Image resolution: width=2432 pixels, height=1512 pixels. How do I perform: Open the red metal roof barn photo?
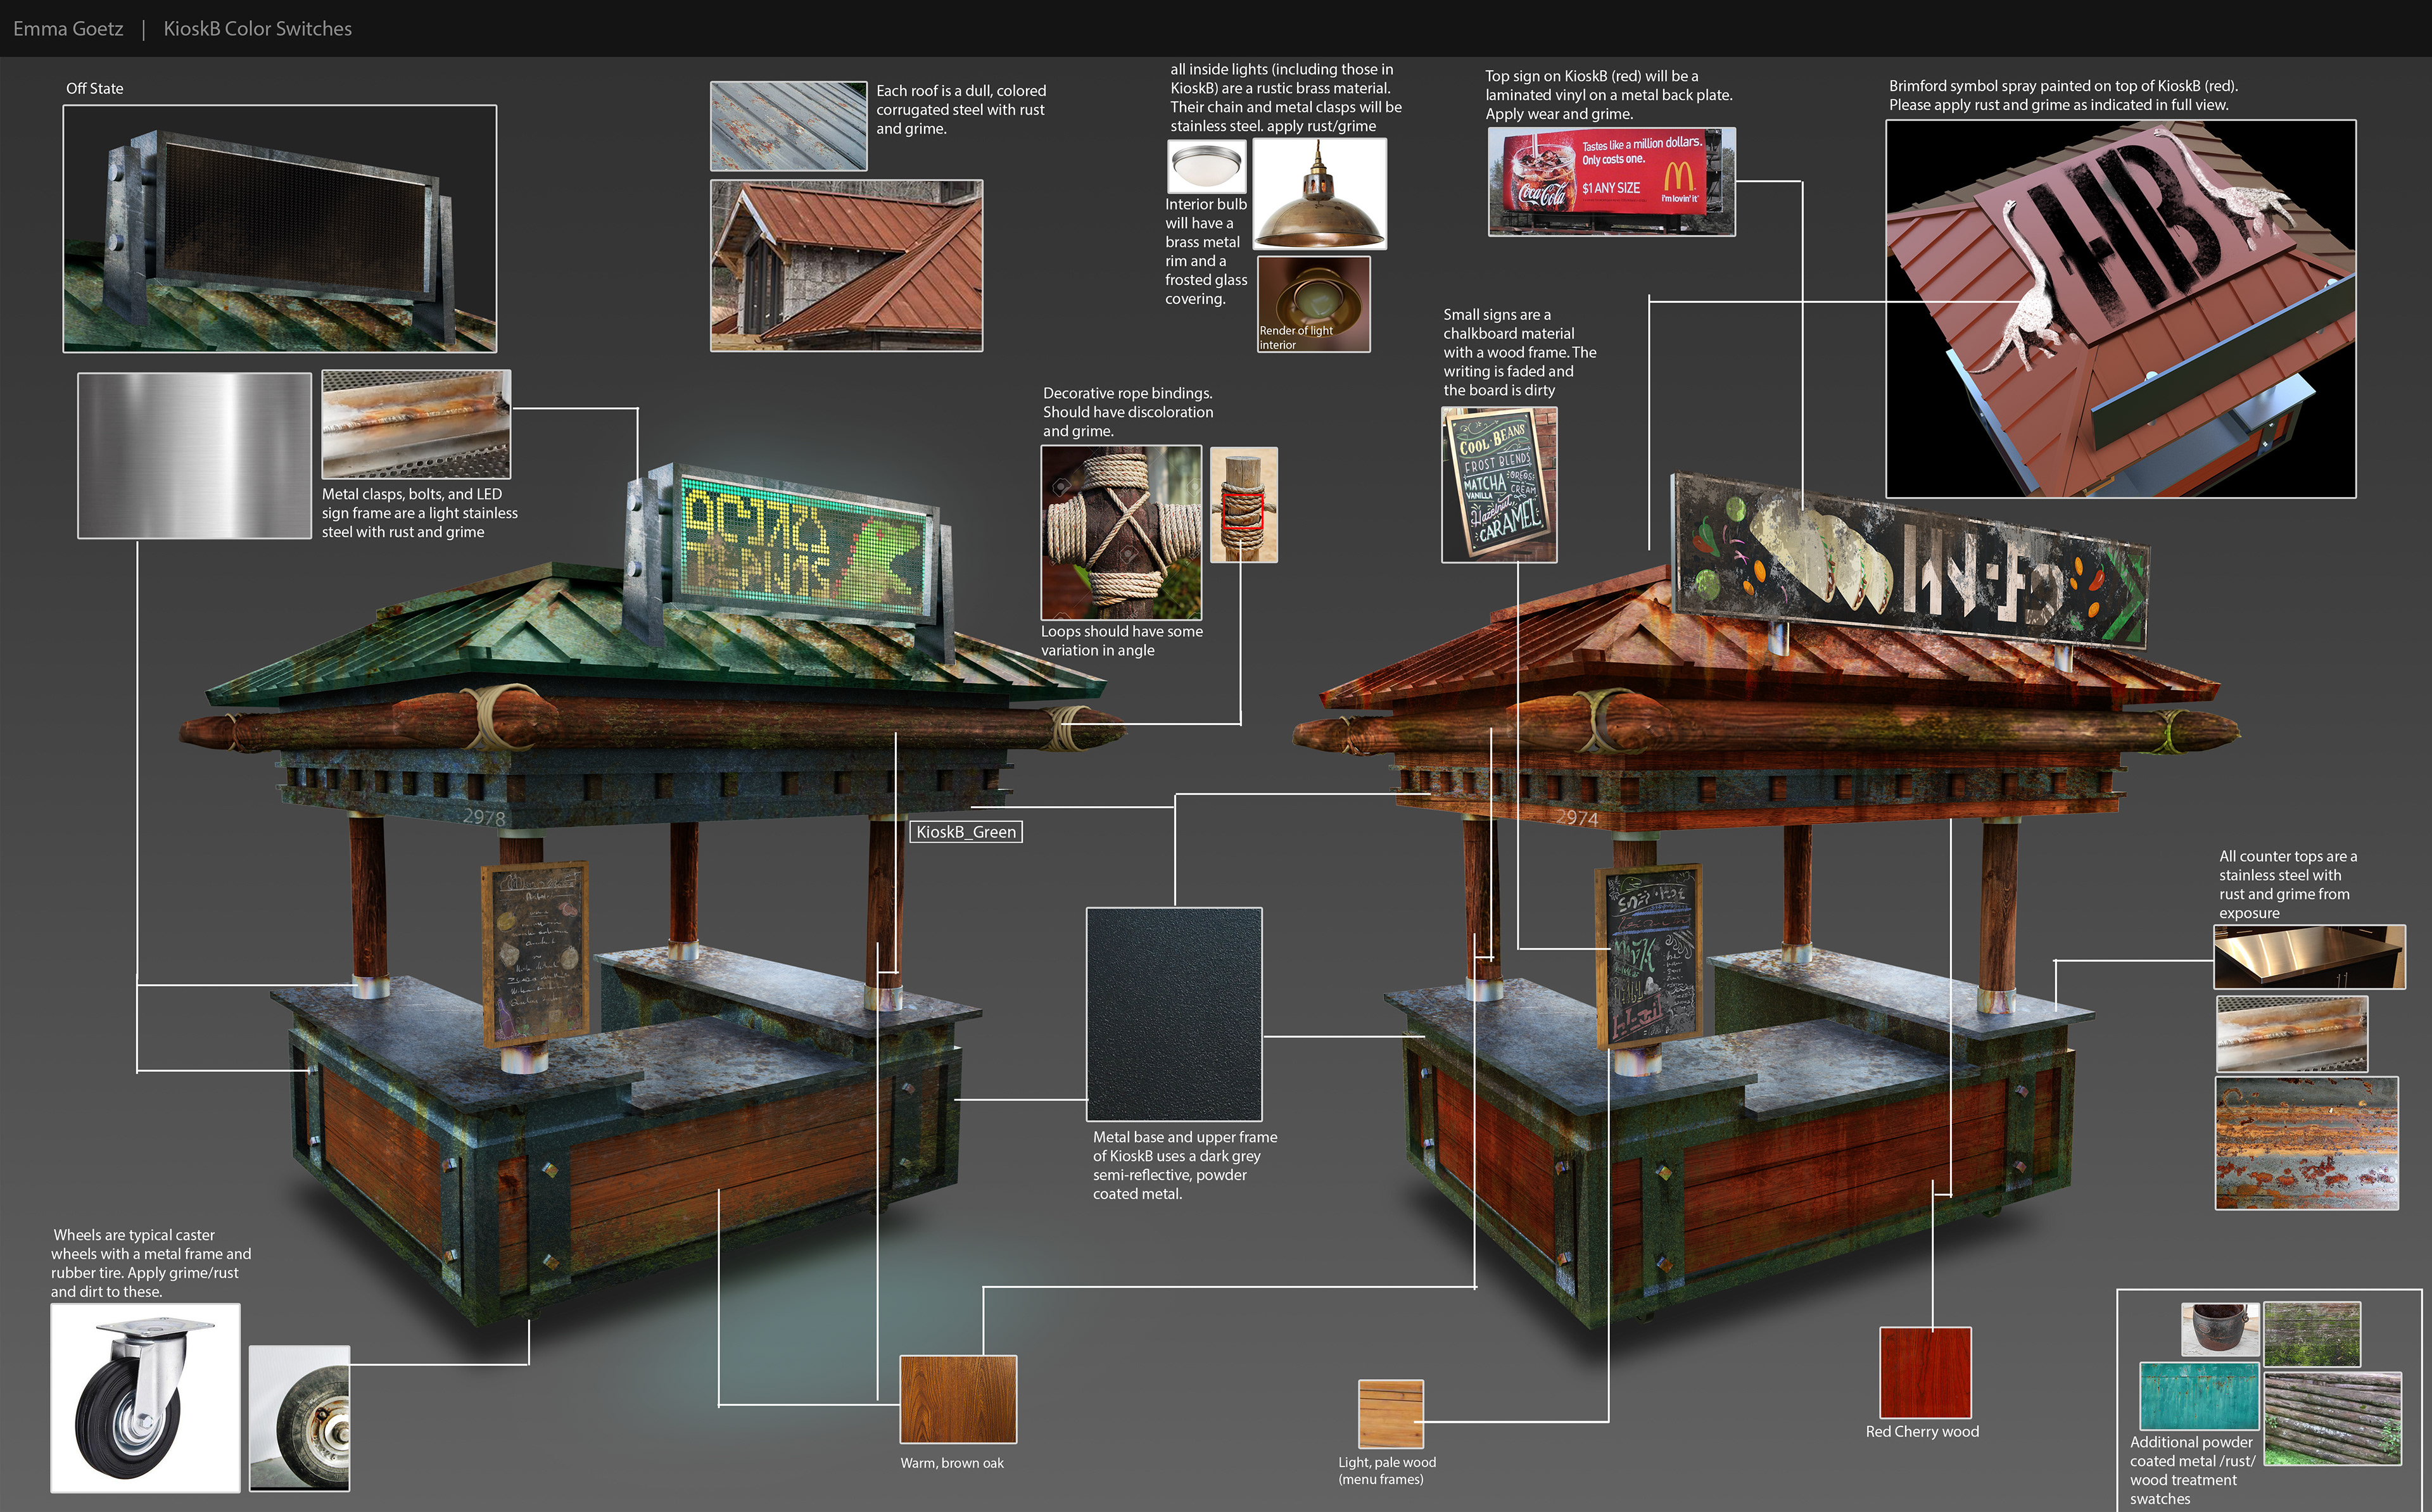click(846, 266)
